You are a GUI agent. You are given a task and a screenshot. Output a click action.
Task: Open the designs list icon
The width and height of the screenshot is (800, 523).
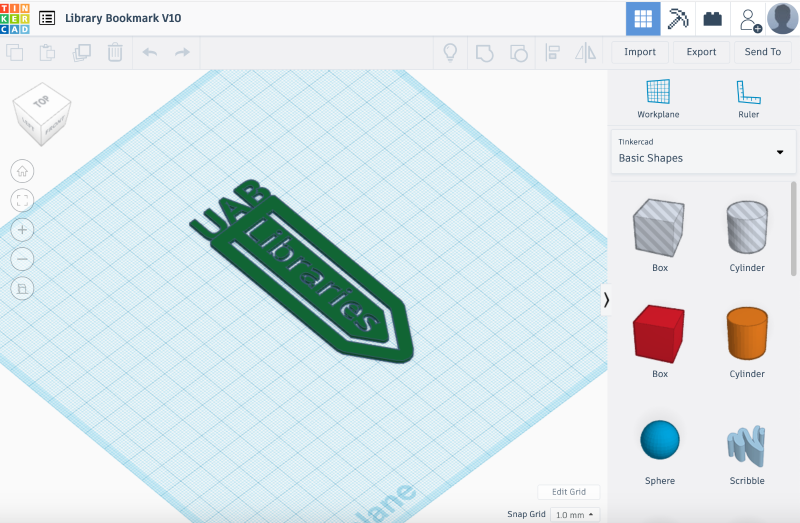pos(47,18)
